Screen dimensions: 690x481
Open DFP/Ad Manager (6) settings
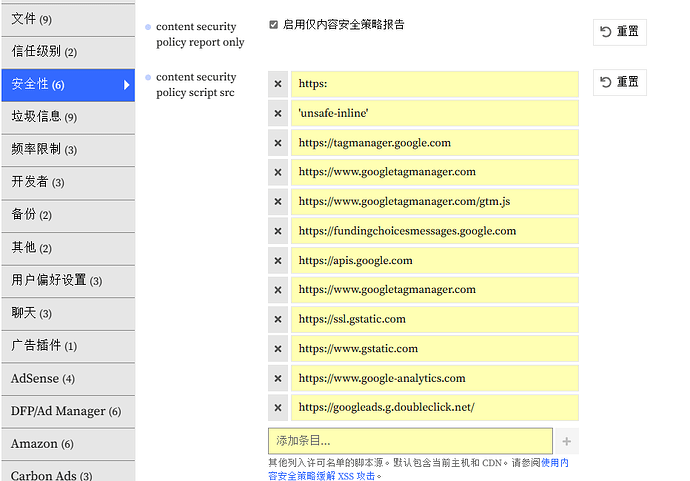[x=68, y=411]
